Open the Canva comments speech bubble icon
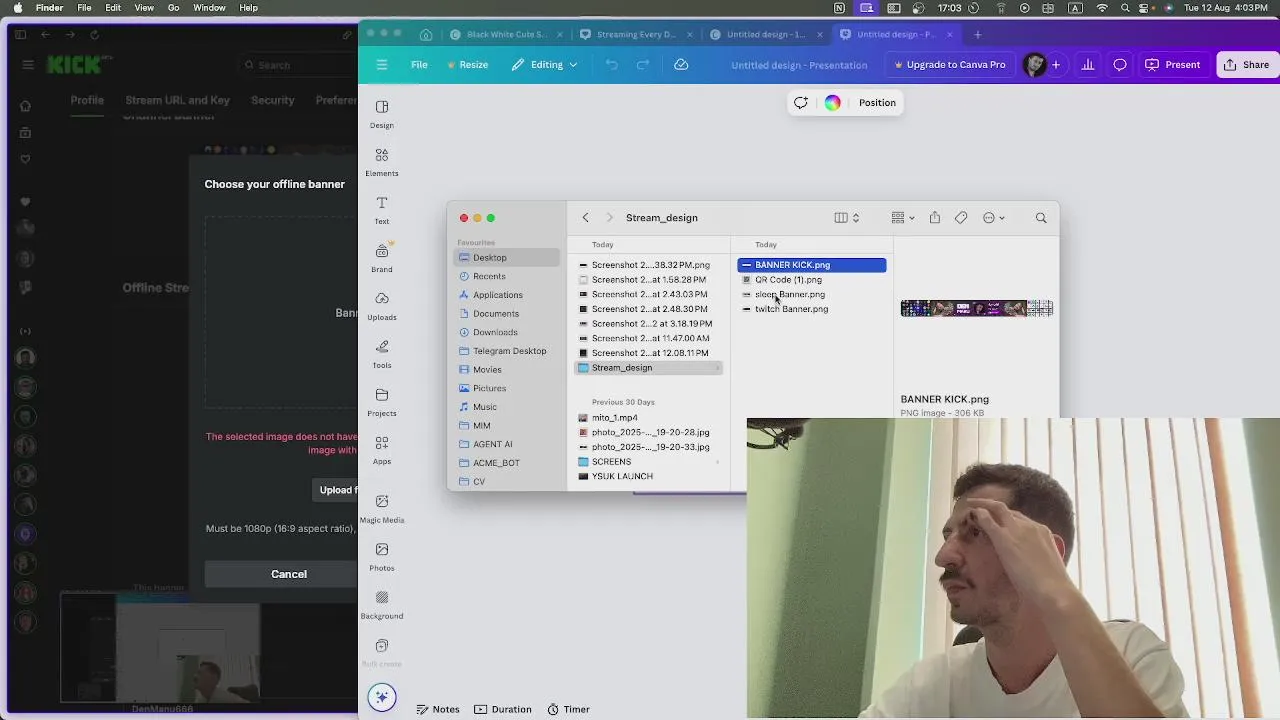 click(1120, 65)
